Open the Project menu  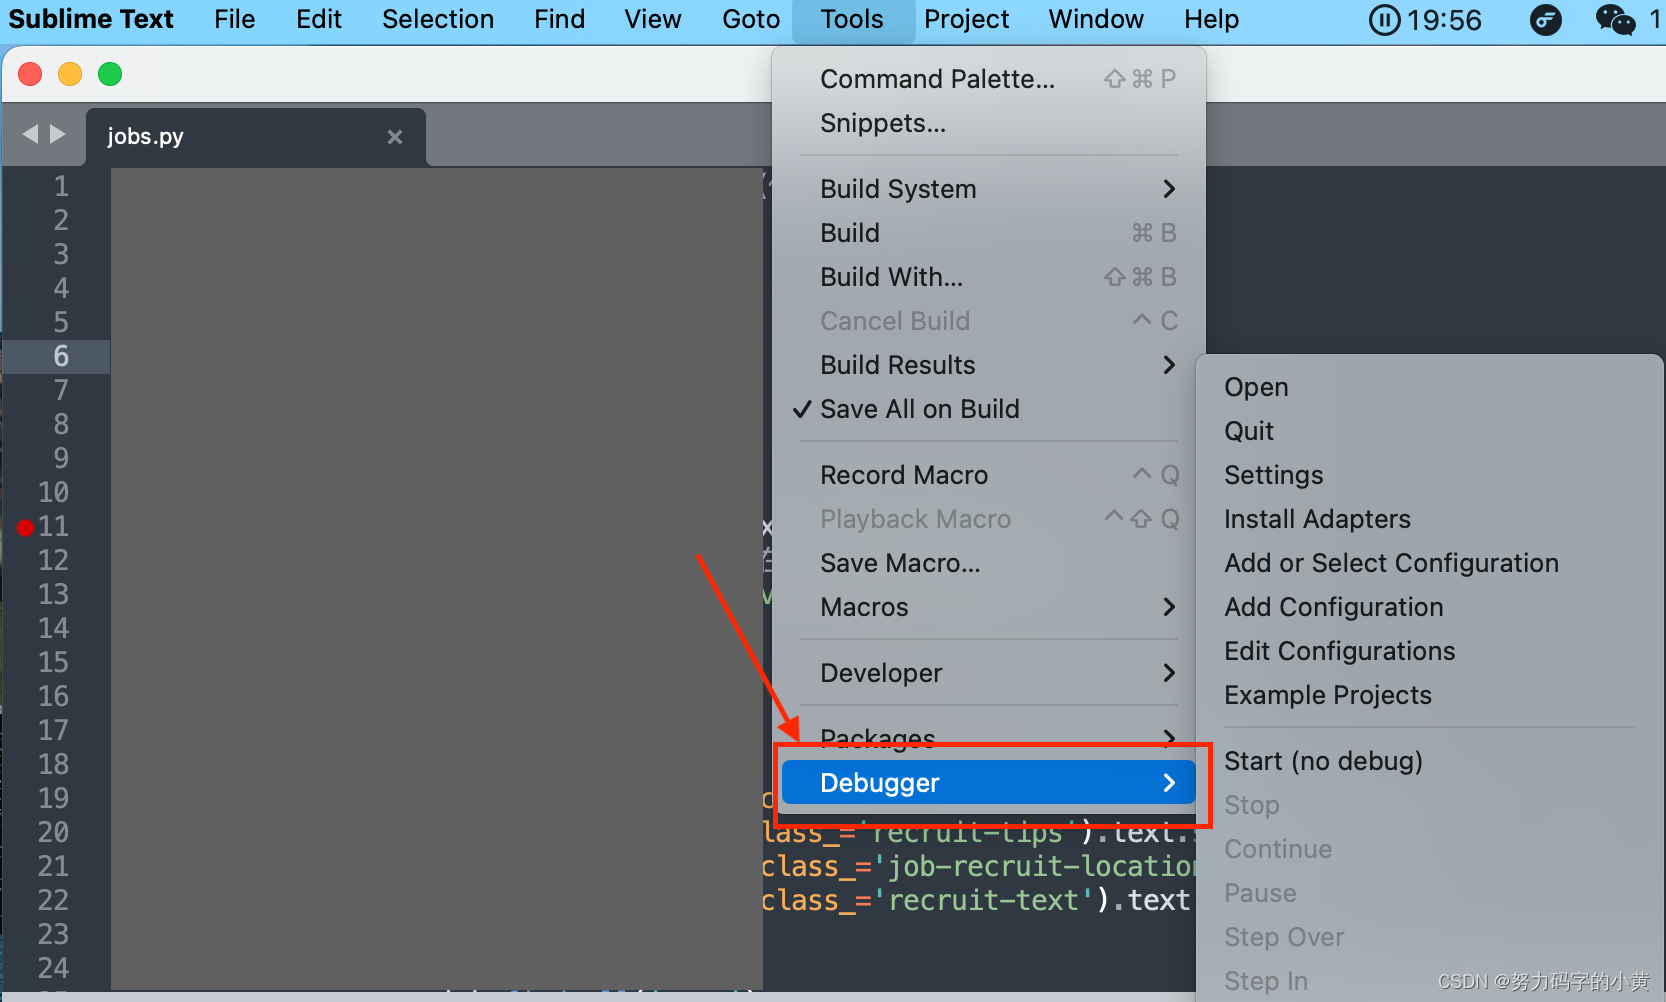(x=966, y=19)
